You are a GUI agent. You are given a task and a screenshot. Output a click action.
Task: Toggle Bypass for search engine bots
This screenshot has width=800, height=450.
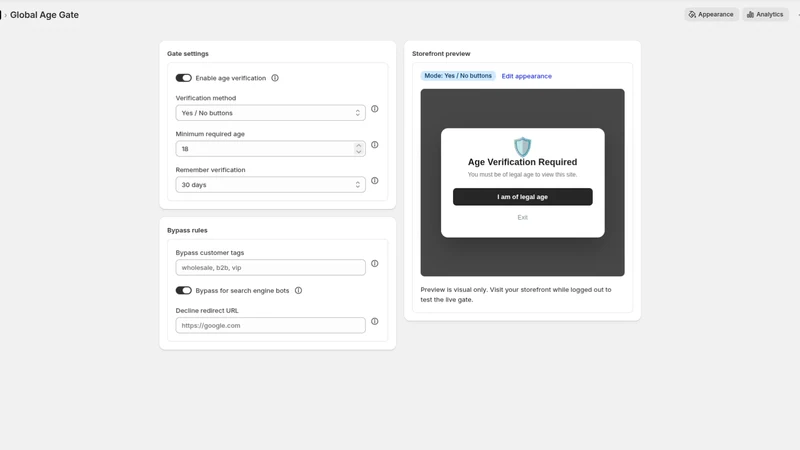[x=184, y=290]
